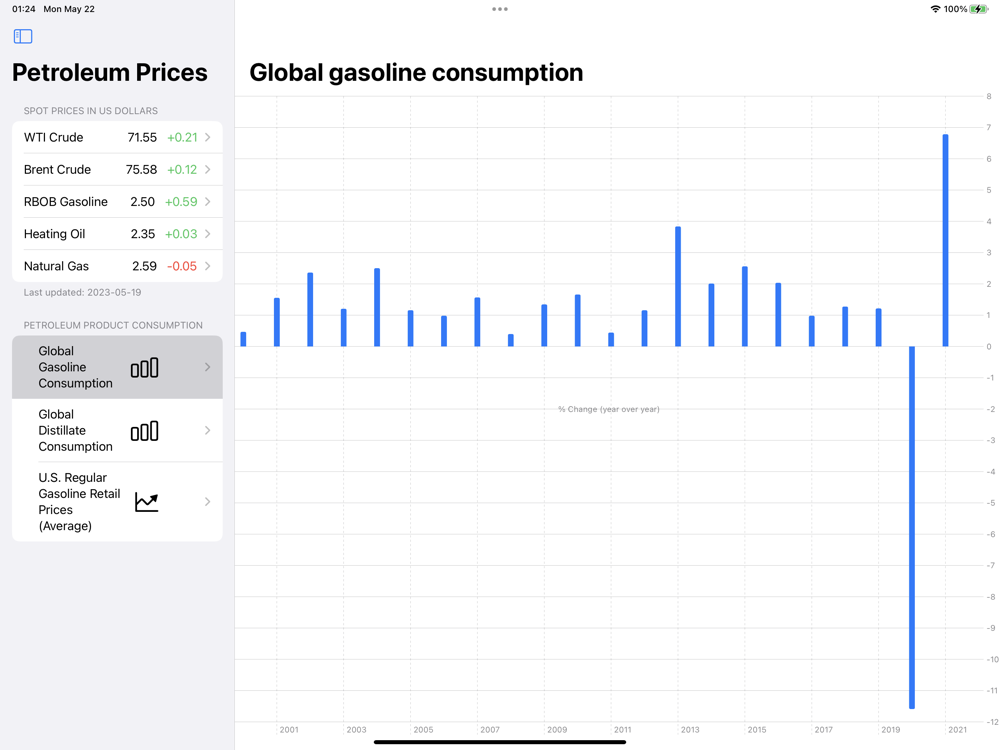Screen dimensions: 1000x750
Task: Tap the battery status icon
Action: (978, 9)
